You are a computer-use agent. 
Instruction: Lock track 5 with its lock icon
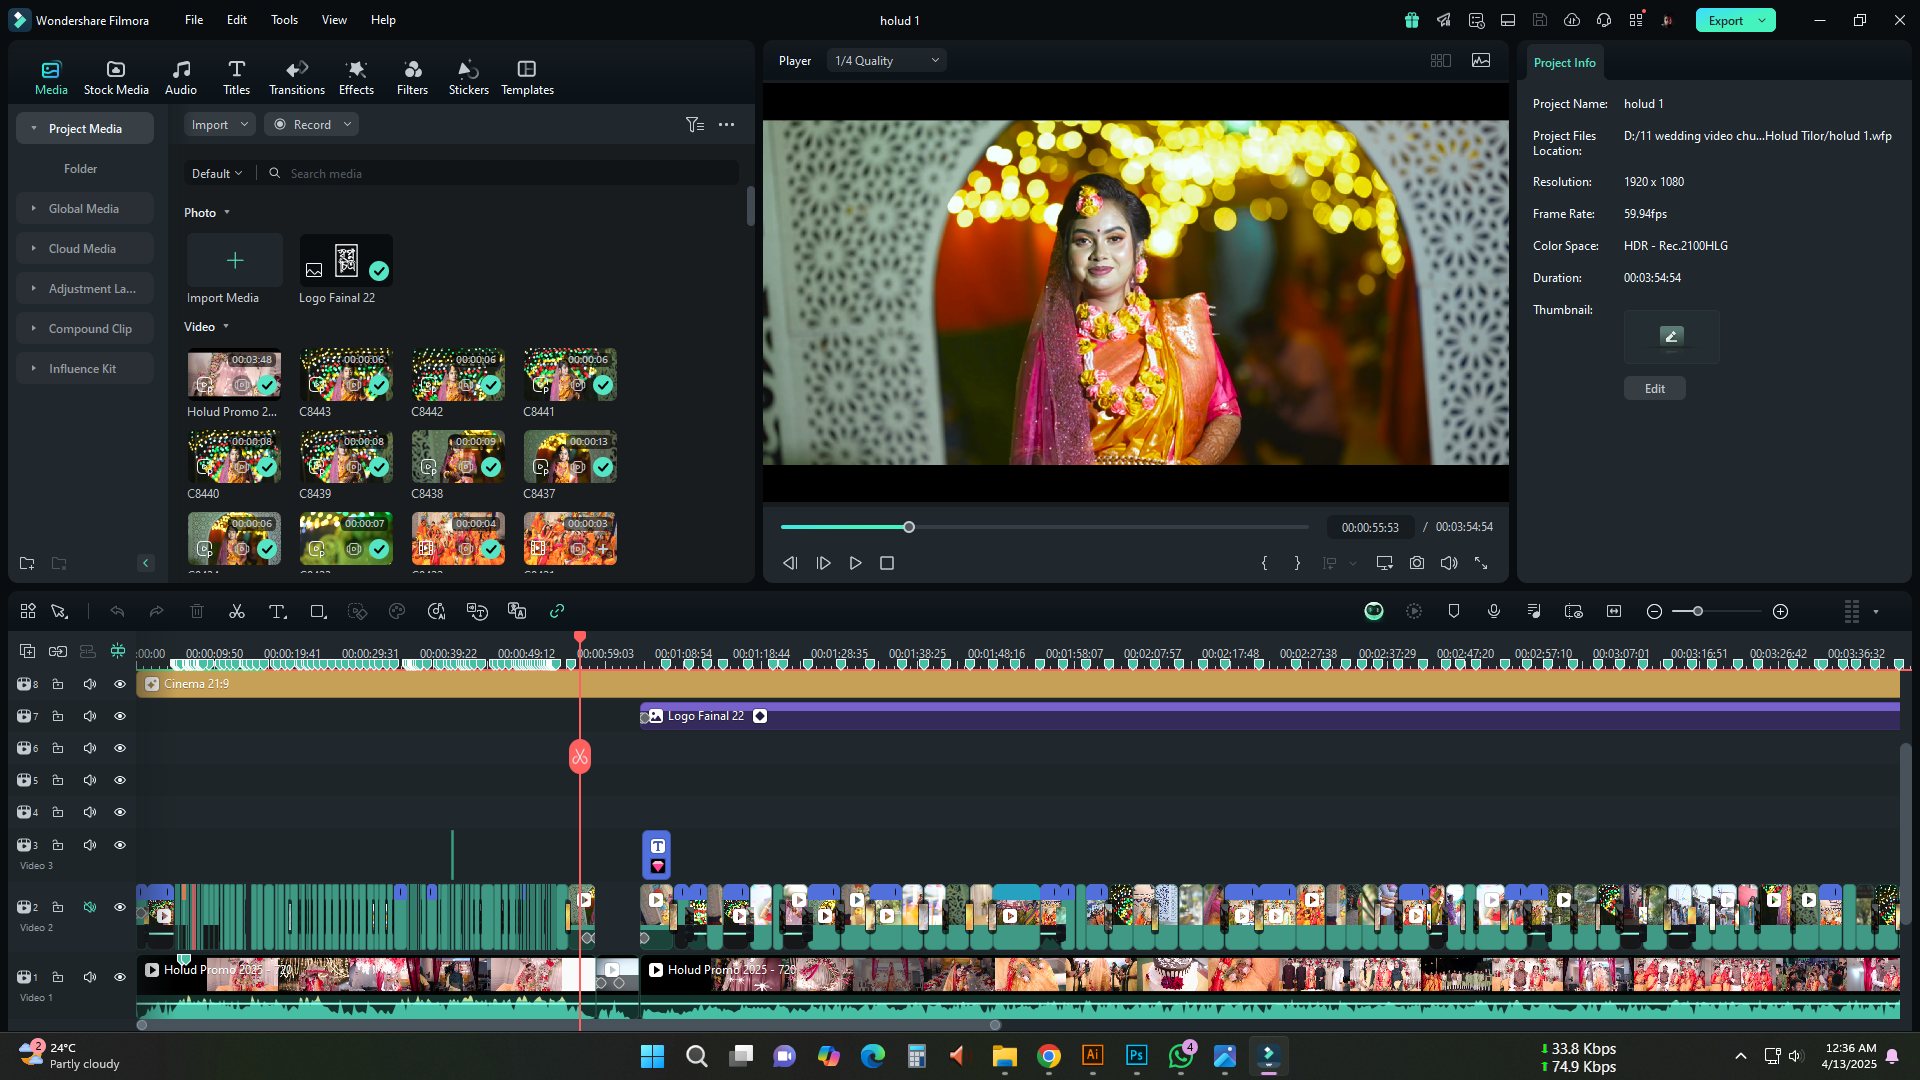click(x=58, y=780)
